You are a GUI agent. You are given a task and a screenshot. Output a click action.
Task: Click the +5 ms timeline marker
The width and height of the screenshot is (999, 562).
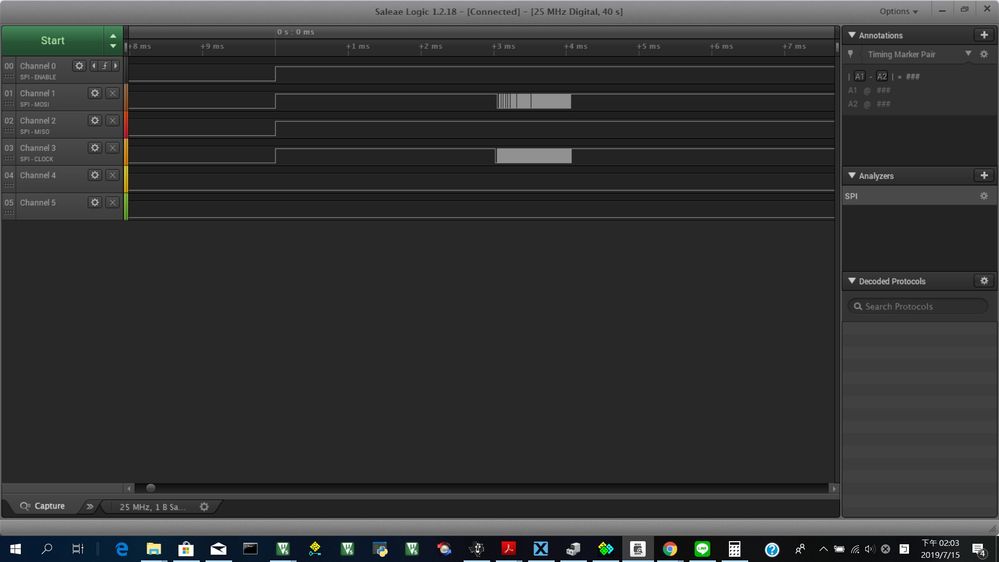click(x=648, y=47)
